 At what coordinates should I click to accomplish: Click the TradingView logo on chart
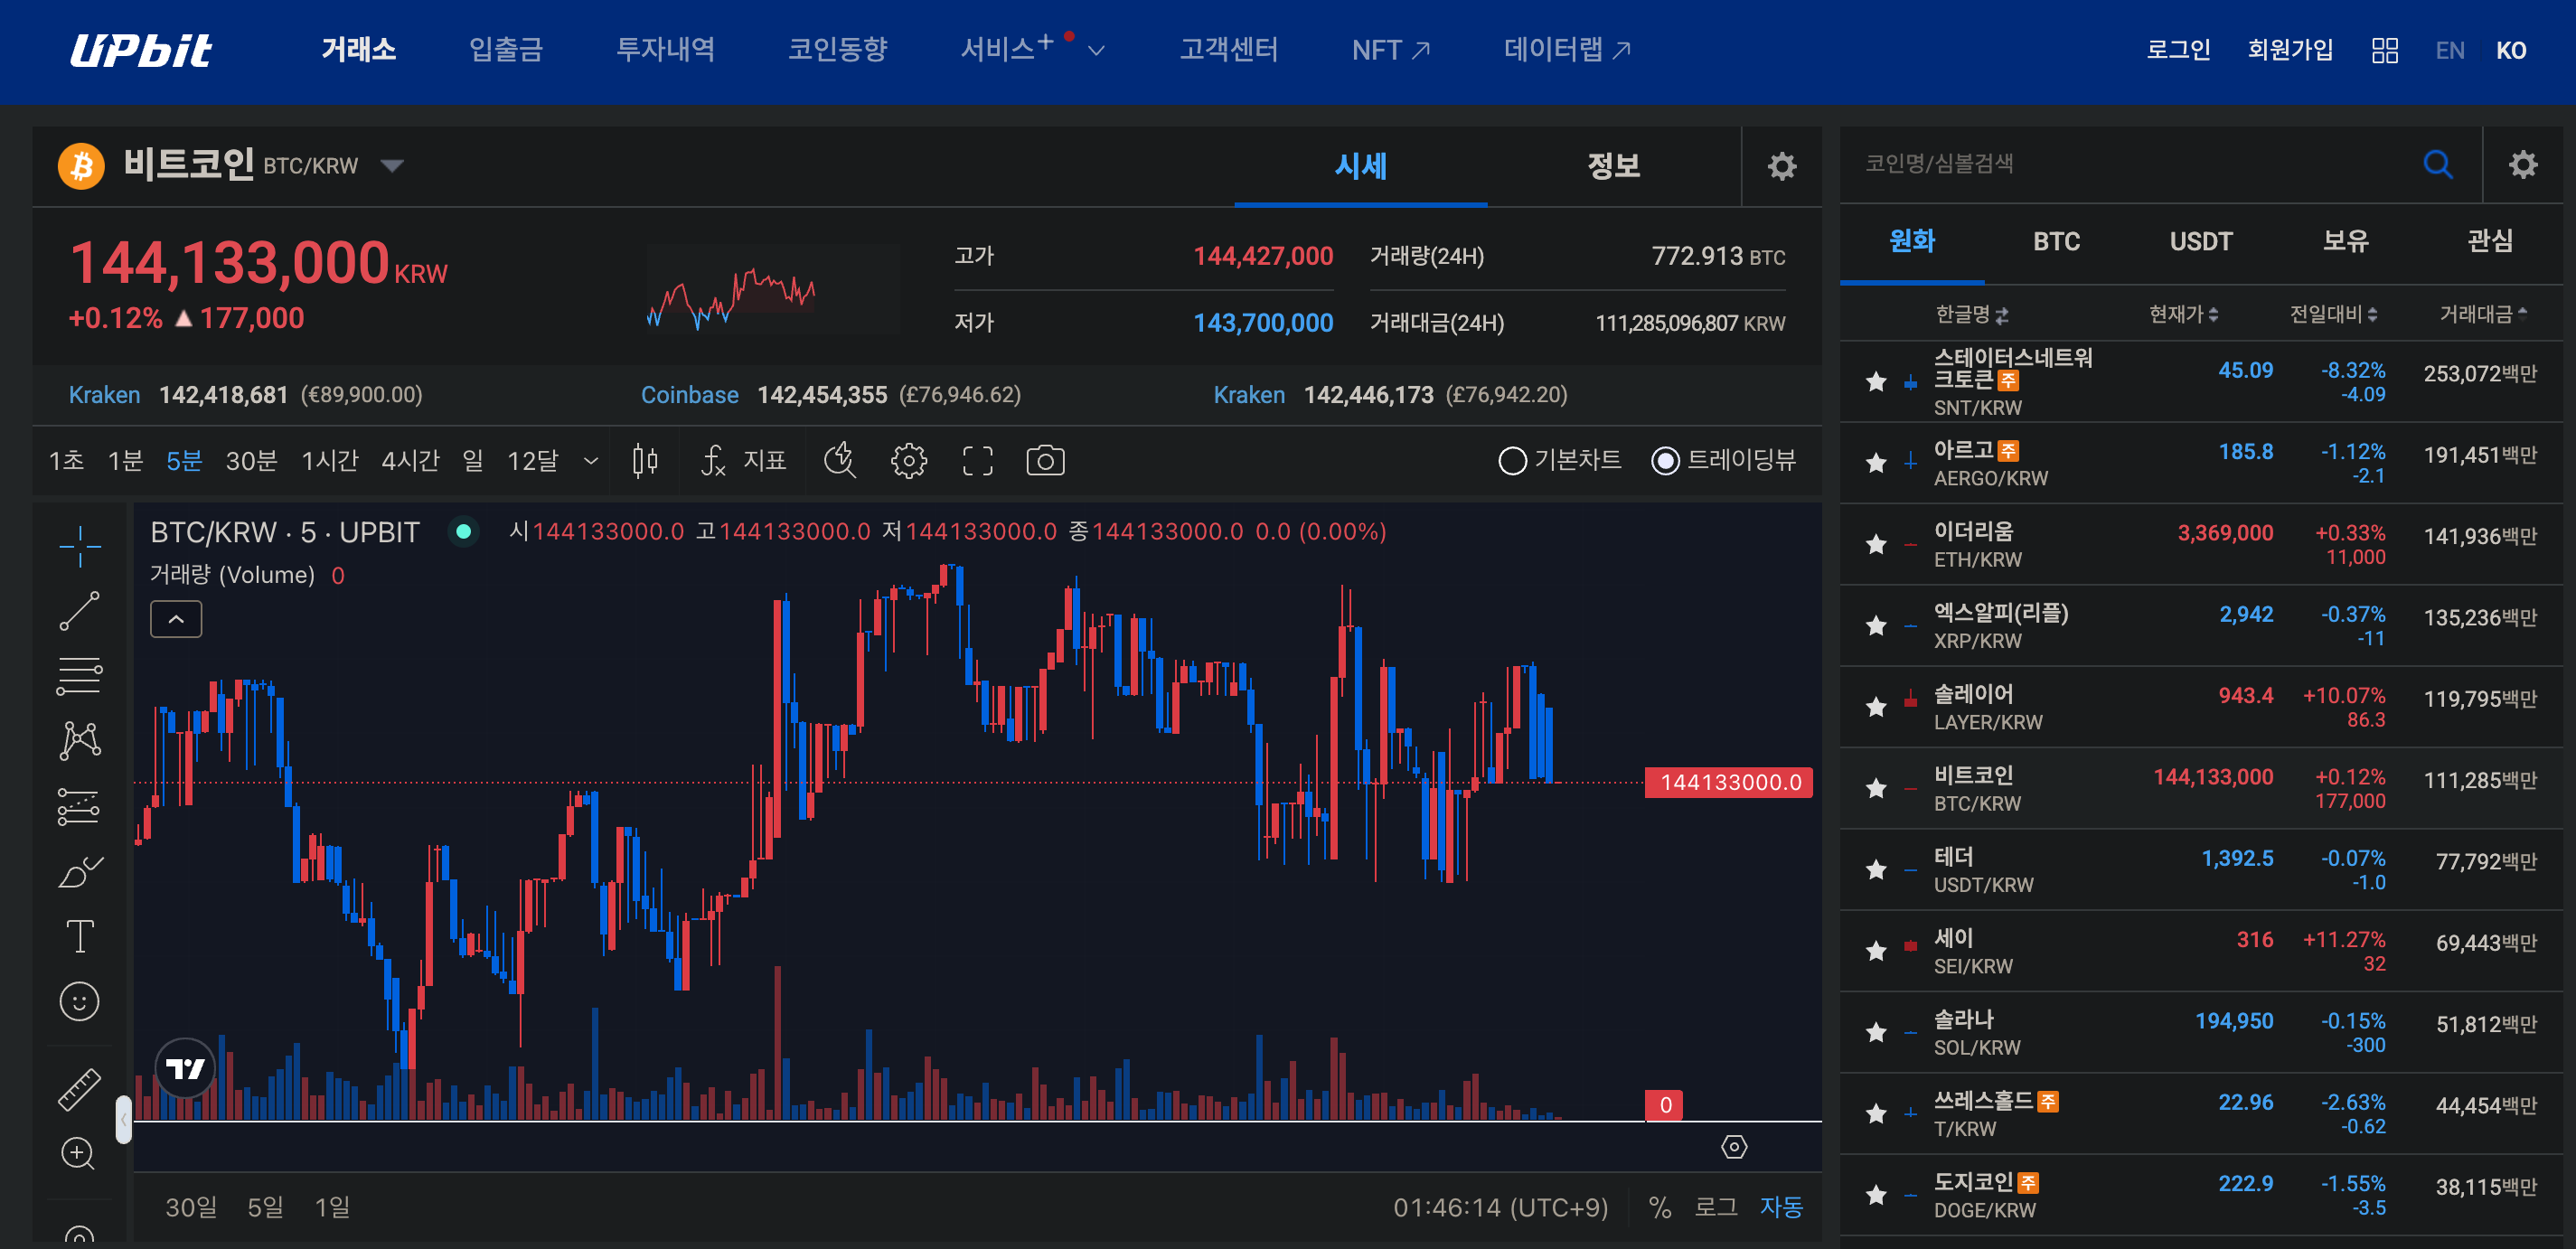click(x=185, y=1068)
